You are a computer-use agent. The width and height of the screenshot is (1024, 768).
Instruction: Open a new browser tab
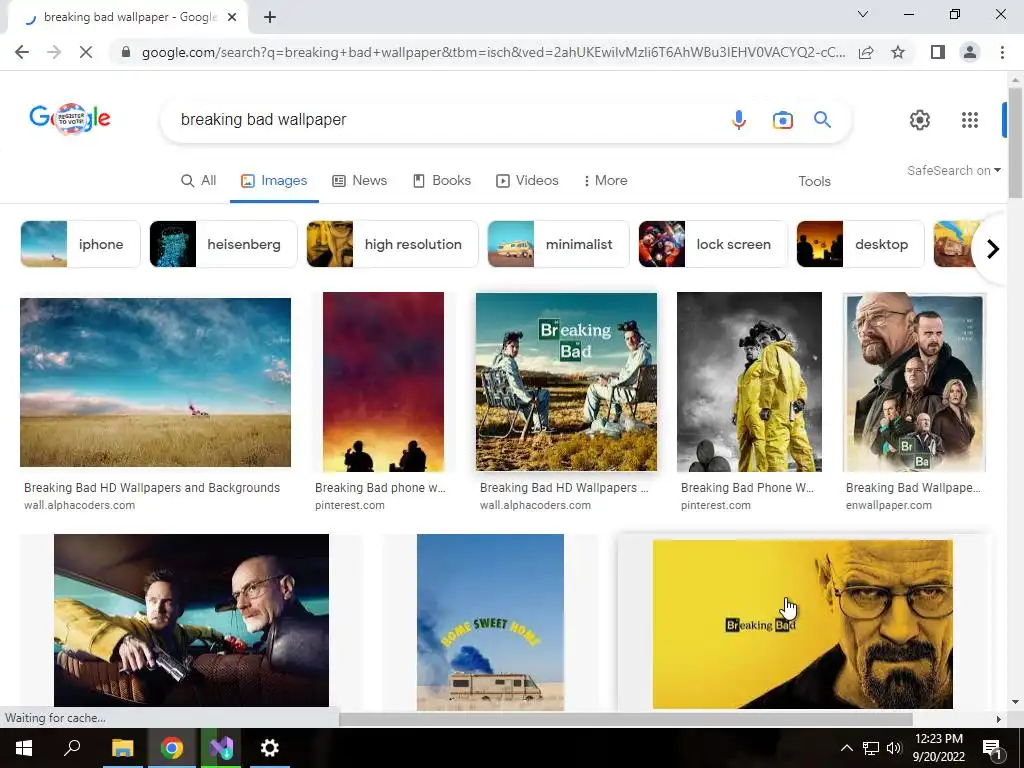270,18
